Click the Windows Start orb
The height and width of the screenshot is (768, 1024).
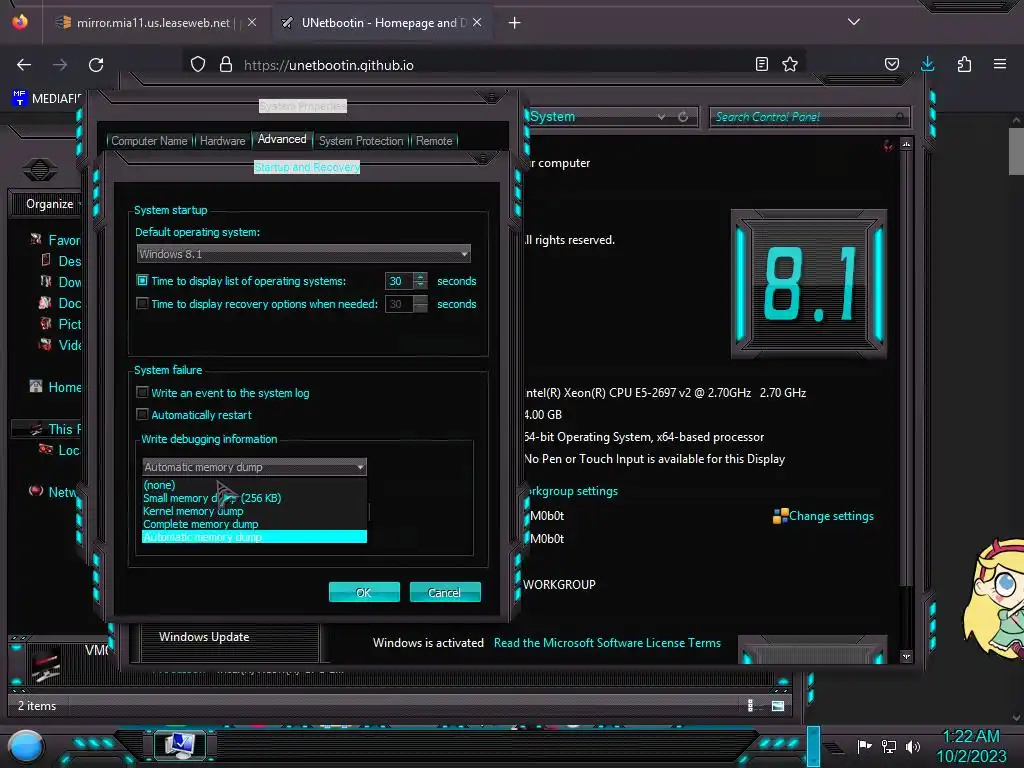[x=26, y=747]
